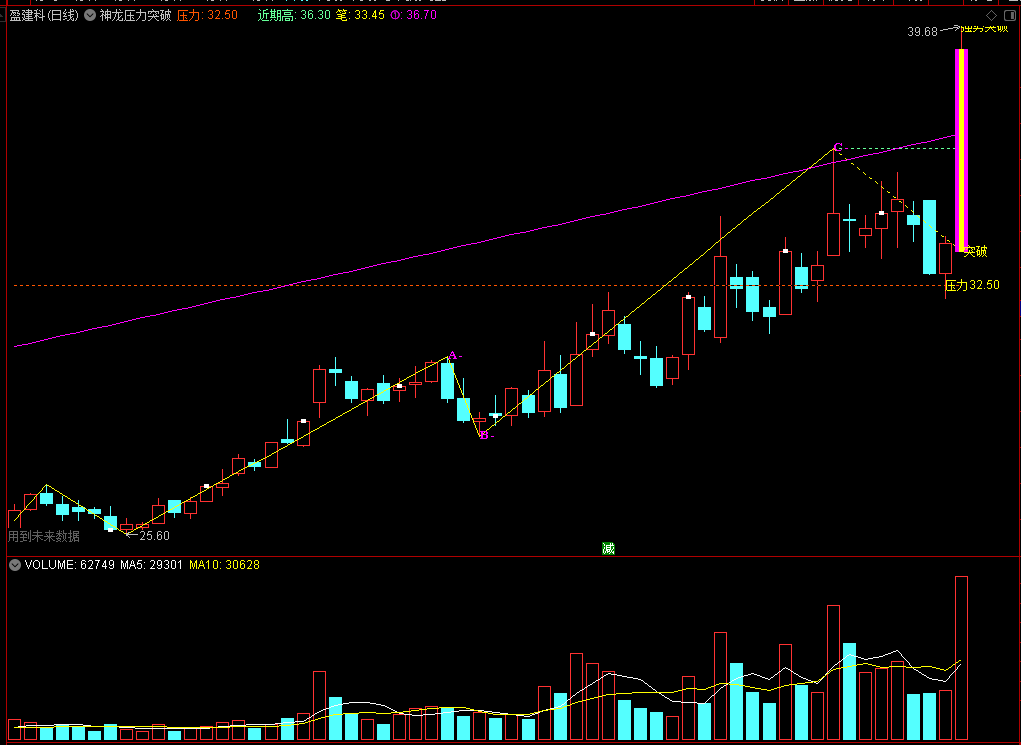Viewport: 1021px width, 745px height.
Task: Click wave point A label
Action: 454,356
